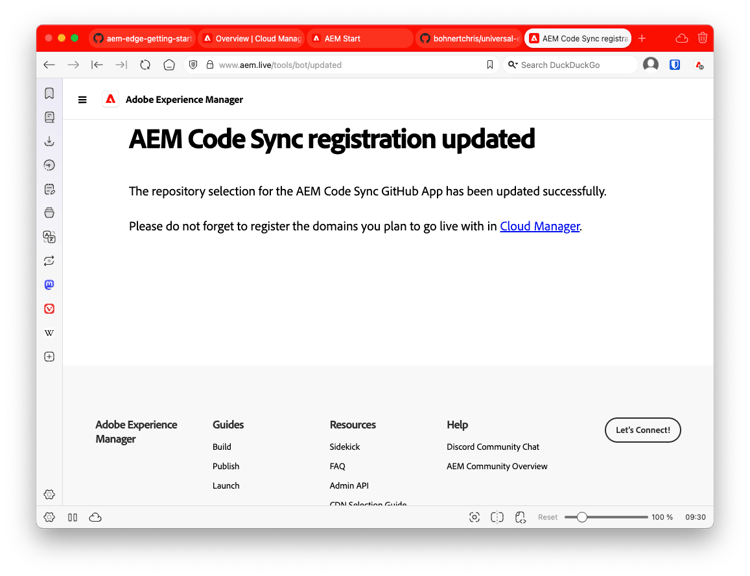Open a new tab
The width and height of the screenshot is (750, 576).
(642, 38)
